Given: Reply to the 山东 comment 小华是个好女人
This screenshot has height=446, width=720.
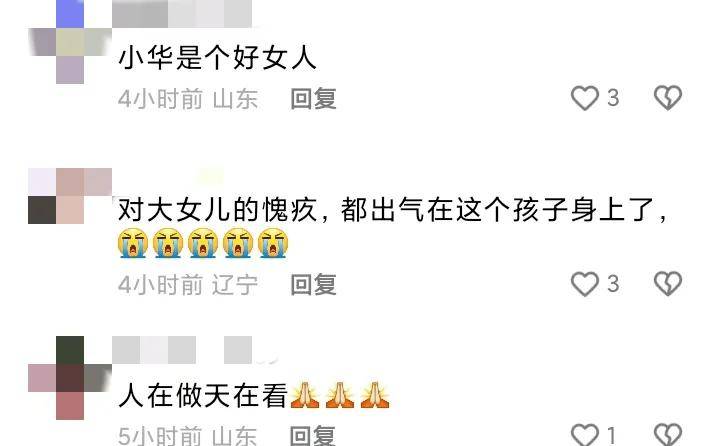Looking at the screenshot, I should click(x=314, y=98).
